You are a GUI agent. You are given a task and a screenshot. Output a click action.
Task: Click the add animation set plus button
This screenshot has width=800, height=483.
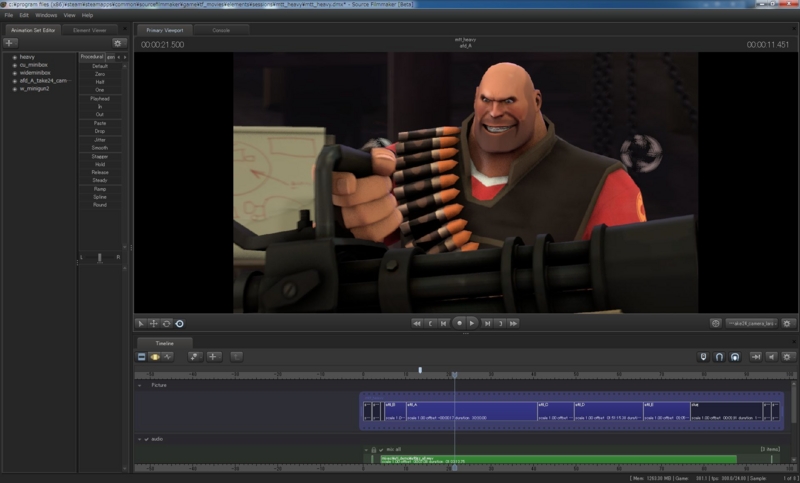[10, 43]
